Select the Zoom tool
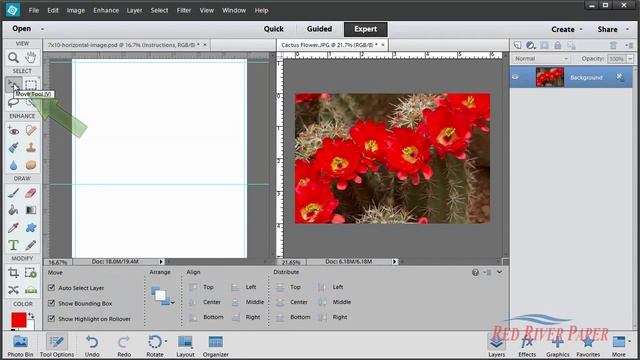 pos(13,58)
